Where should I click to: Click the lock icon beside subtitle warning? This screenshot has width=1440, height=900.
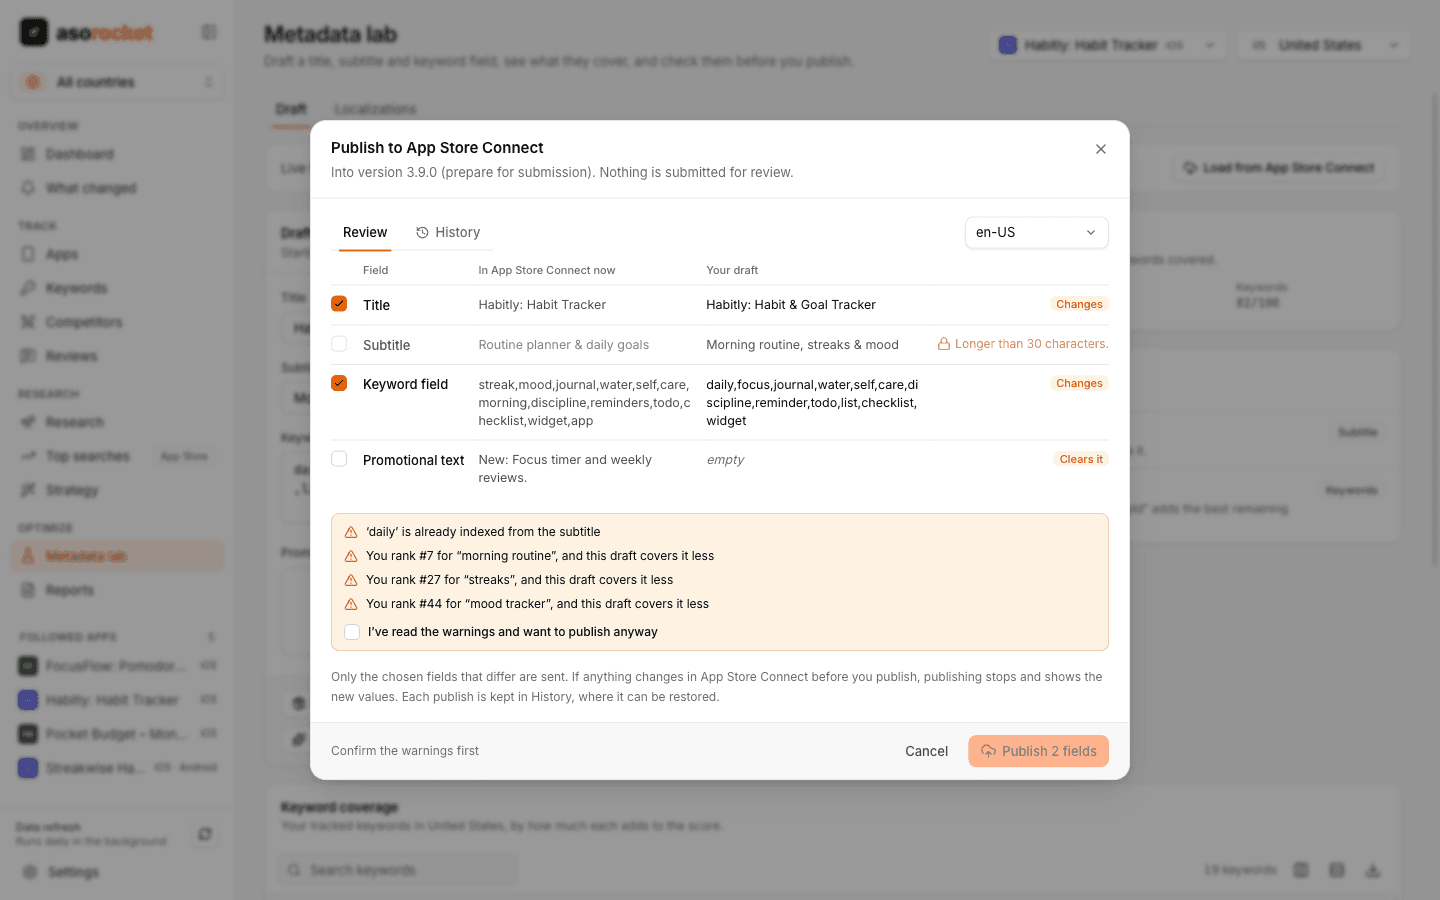pos(943,344)
